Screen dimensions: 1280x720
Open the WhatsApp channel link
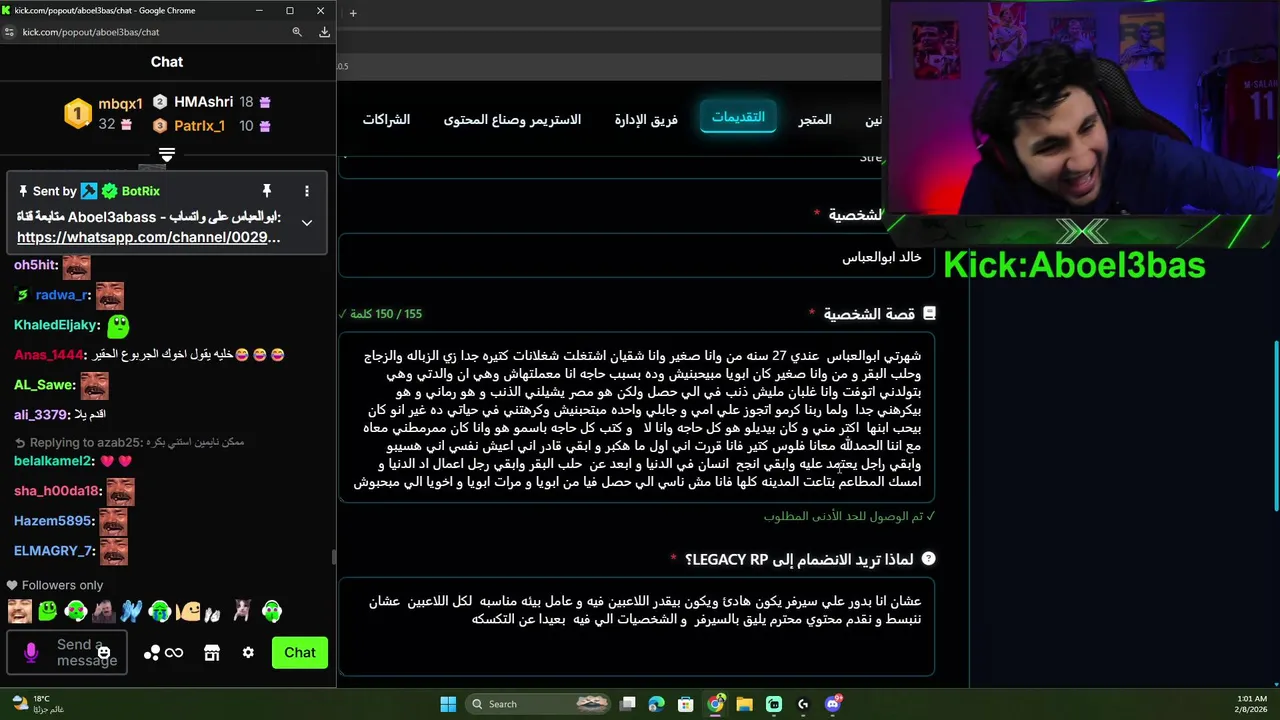point(148,237)
